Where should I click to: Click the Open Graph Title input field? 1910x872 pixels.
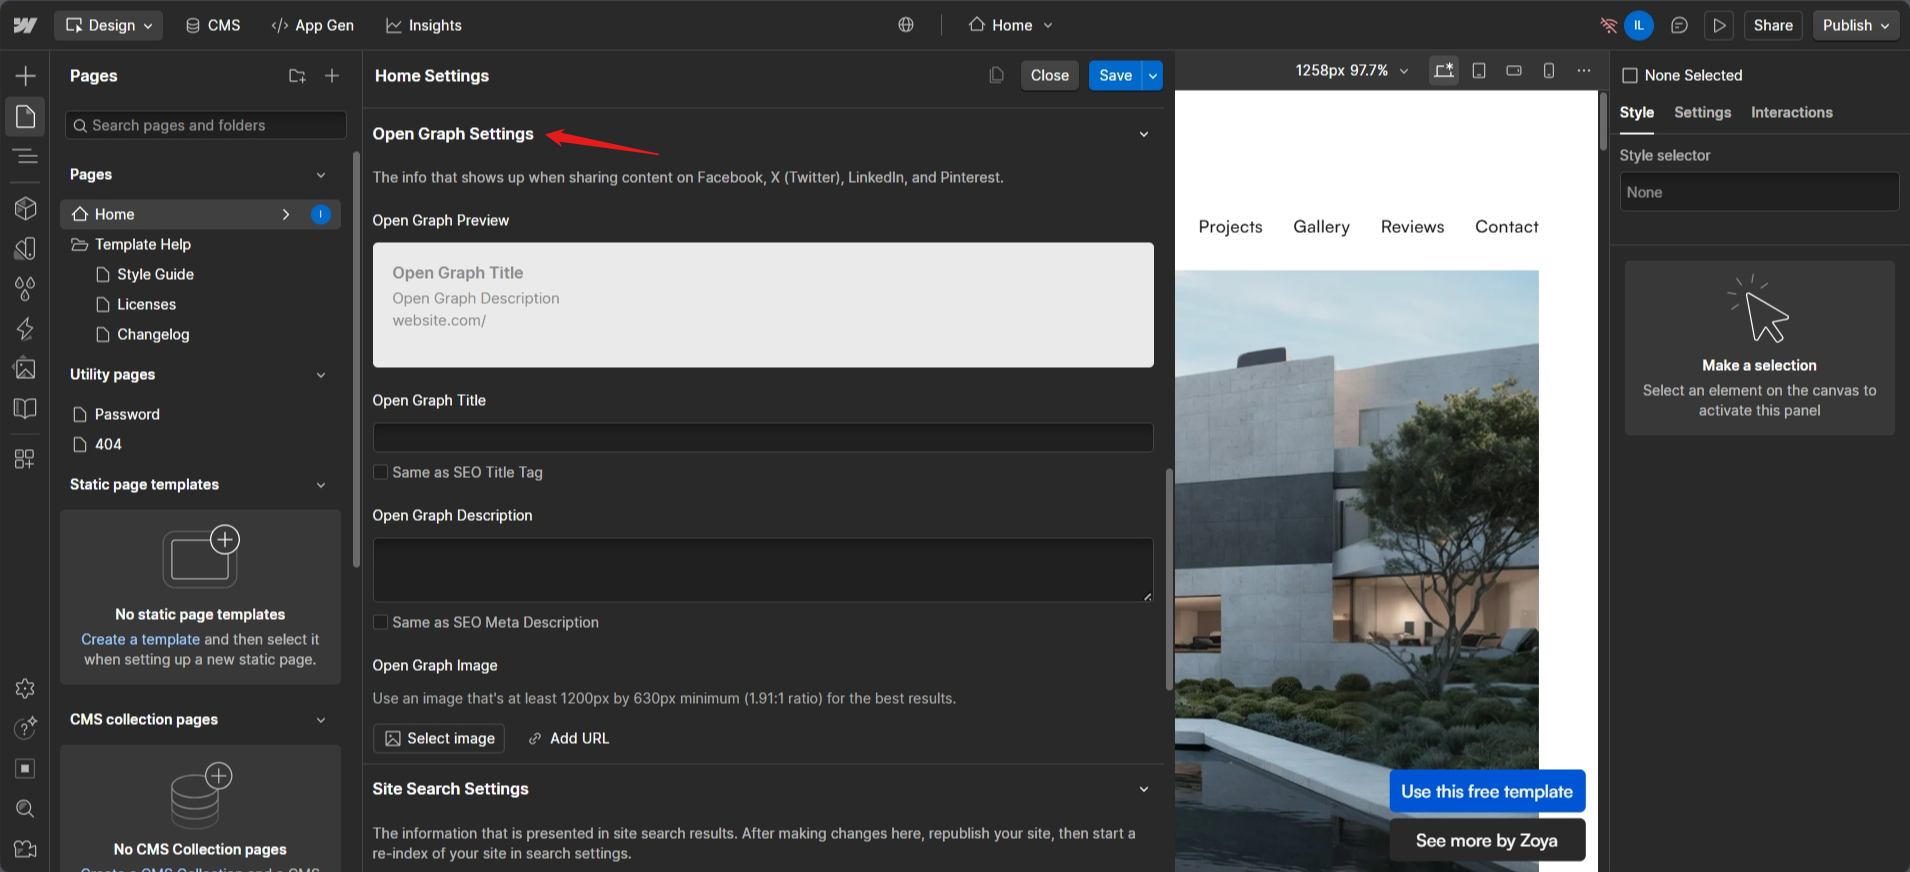pos(763,437)
